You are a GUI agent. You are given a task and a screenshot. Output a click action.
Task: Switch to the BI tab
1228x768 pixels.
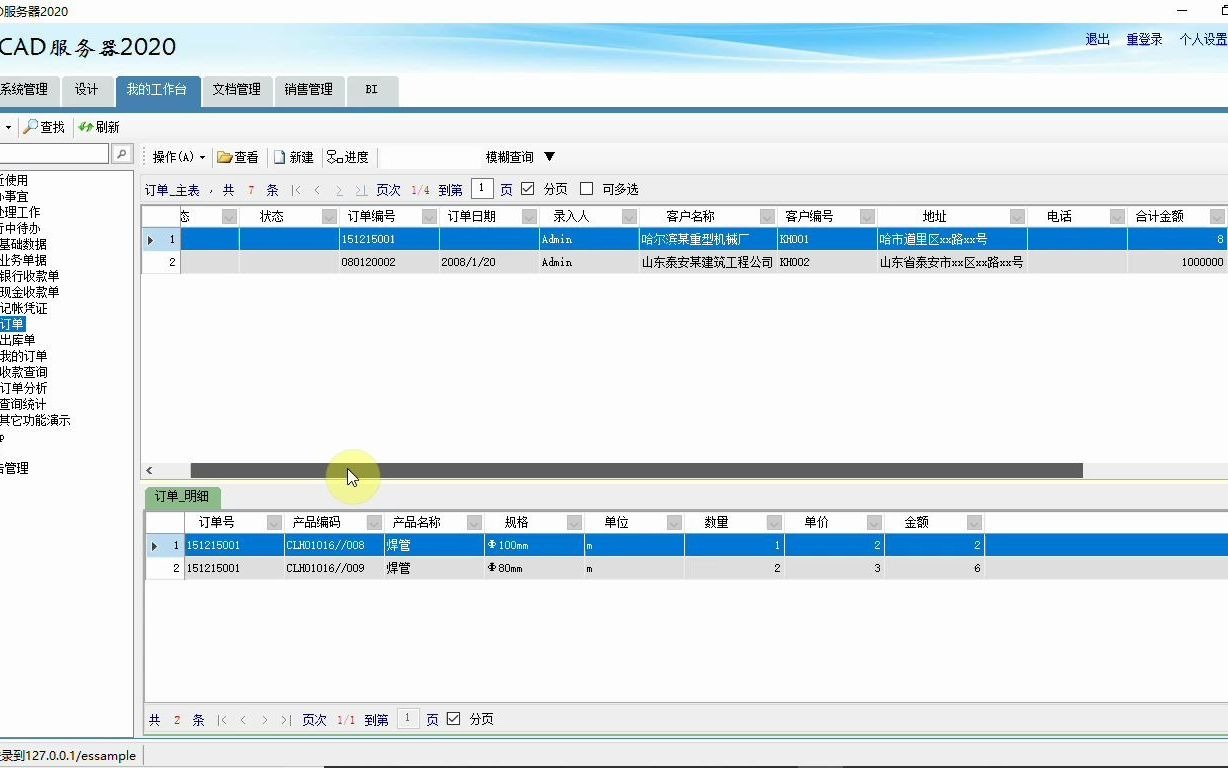click(x=371, y=90)
